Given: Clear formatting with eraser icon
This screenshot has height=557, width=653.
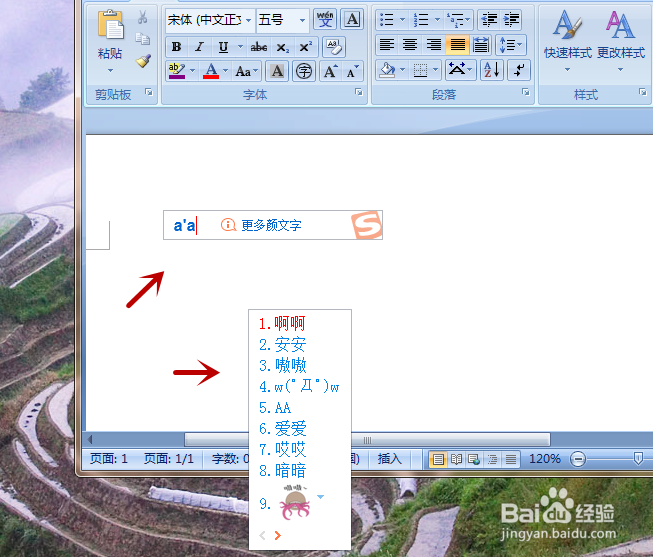Looking at the screenshot, I should coord(334,47).
